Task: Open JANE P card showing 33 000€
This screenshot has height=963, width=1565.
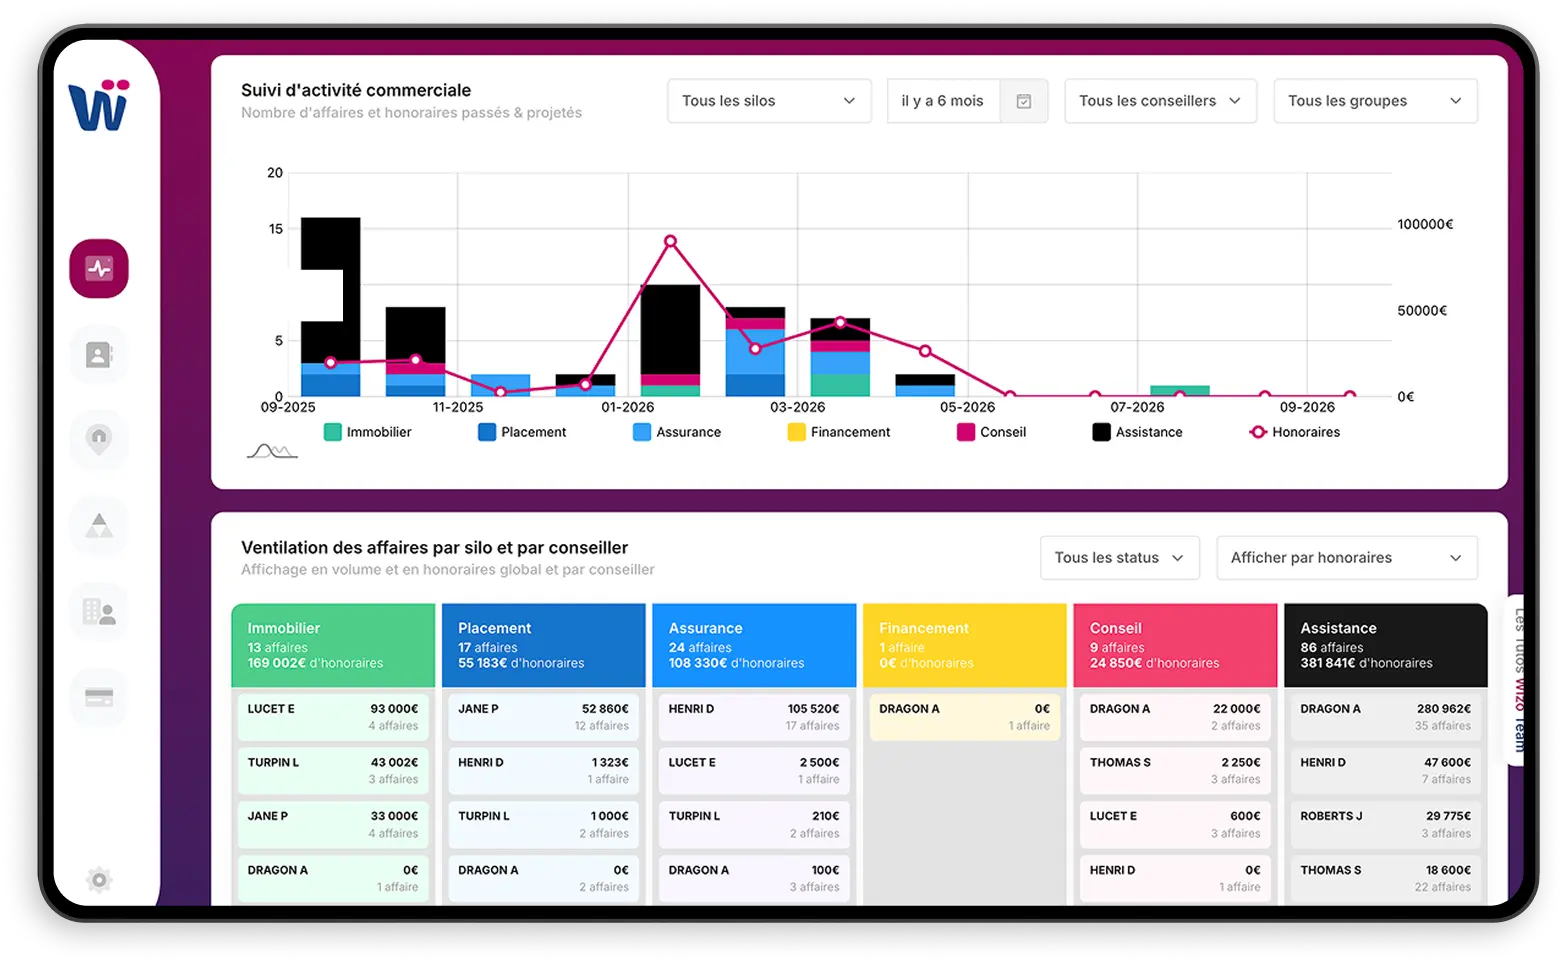Action: click(333, 825)
